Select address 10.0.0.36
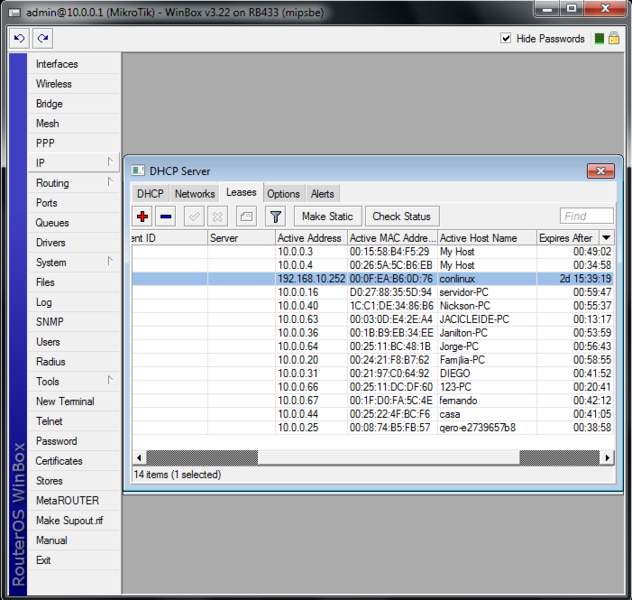632x600 pixels. click(298, 333)
